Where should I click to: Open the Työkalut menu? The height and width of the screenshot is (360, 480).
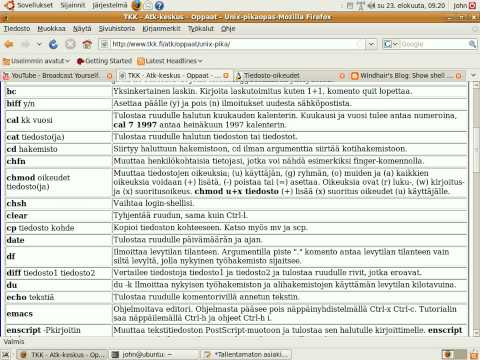tap(201, 29)
